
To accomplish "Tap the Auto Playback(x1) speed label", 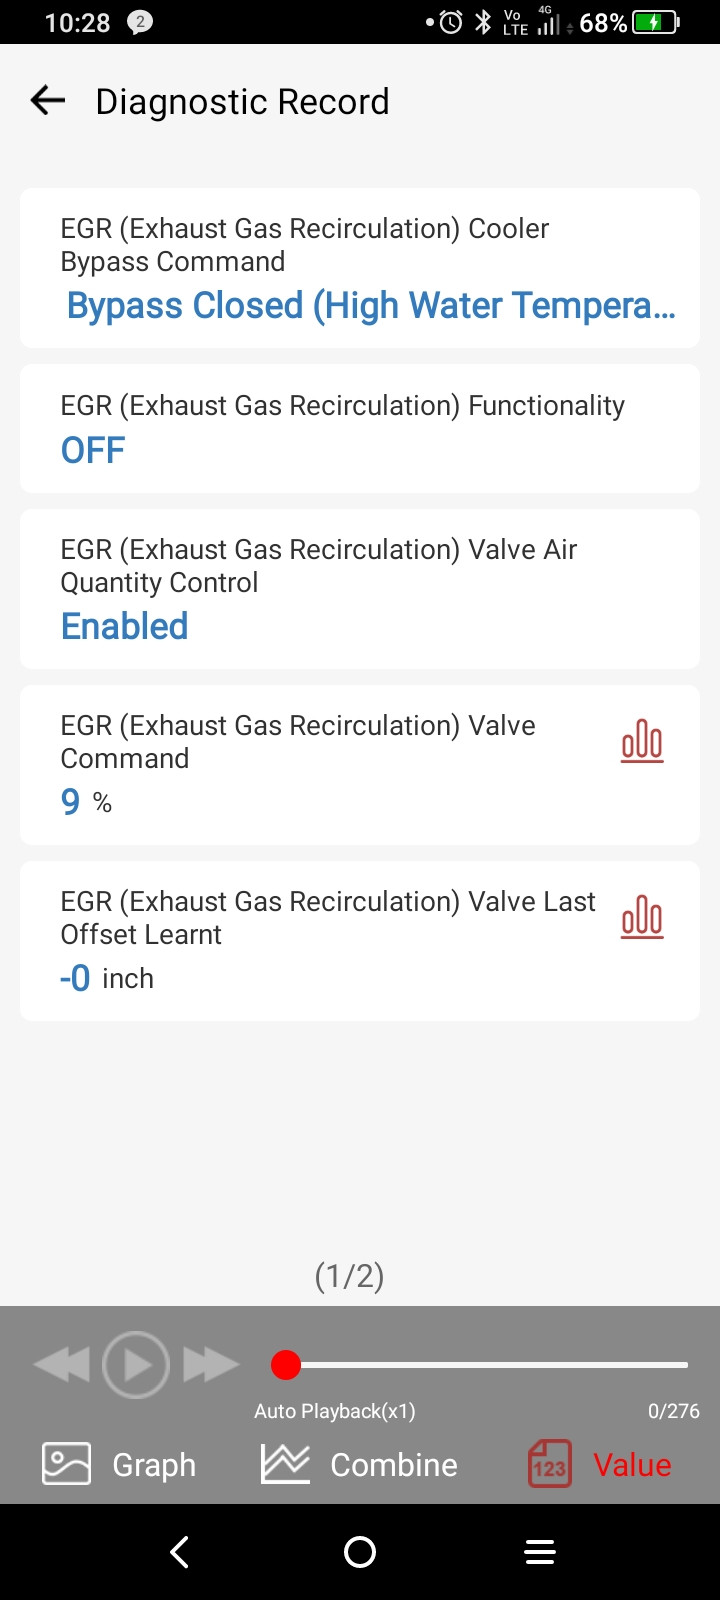I will (335, 1411).
